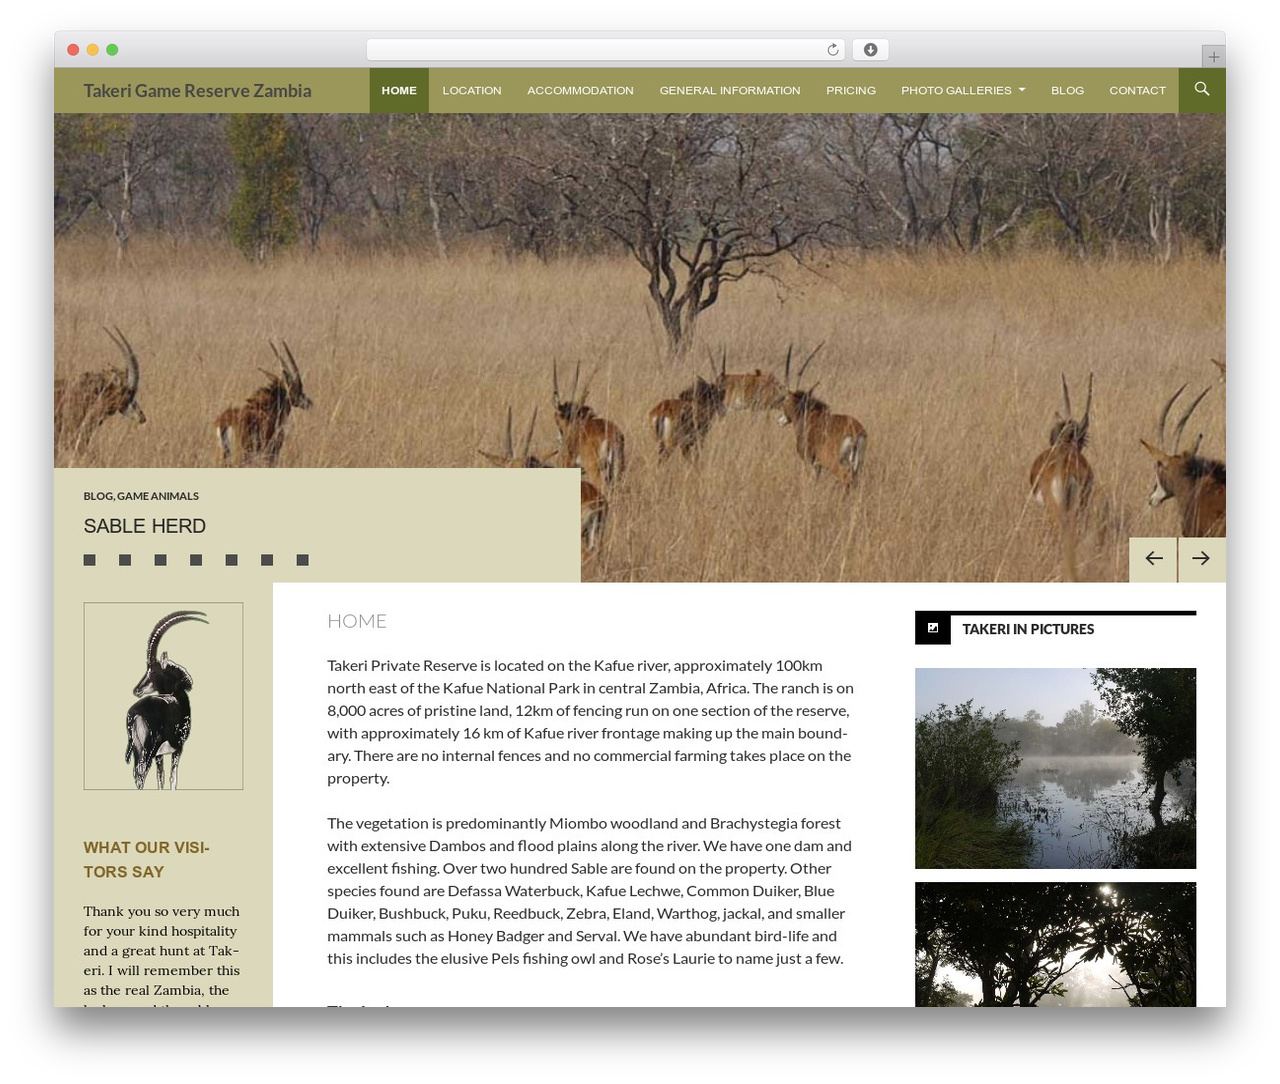Go to the Contact page
This screenshot has width=1280, height=1084.
[x=1137, y=90]
